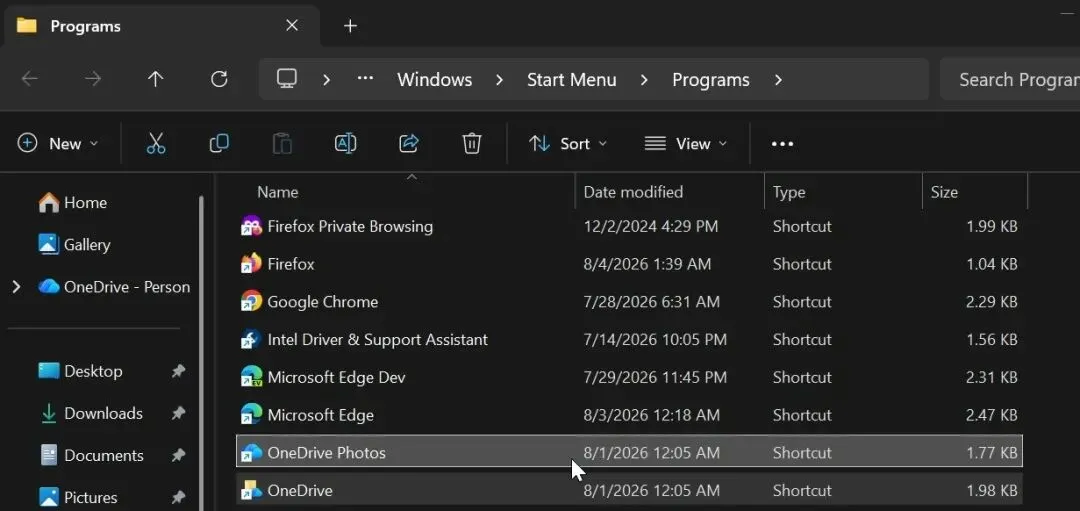The image size is (1080, 511).
Task: Expand chevron after Programs breadcrumb
Action: [x=778, y=80]
